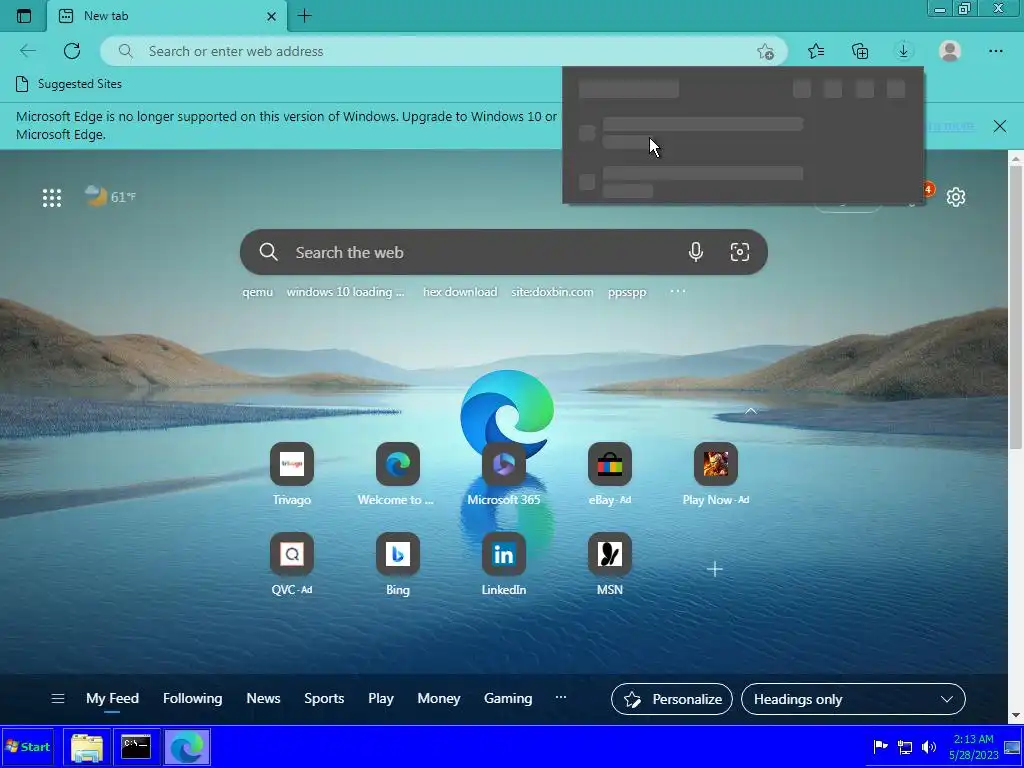
Task: Open the Downloads icon in toolbar
Action: [x=904, y=51]
